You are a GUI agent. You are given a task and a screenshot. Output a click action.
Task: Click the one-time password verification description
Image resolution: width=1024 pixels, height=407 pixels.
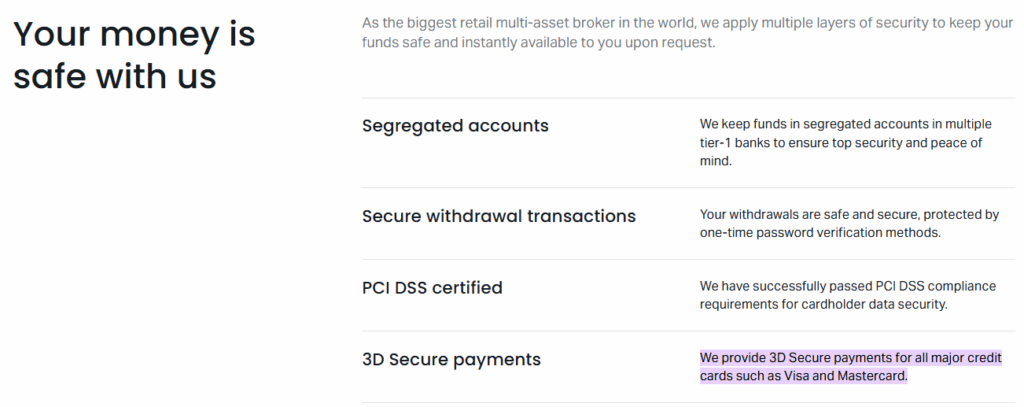[849, 223]
